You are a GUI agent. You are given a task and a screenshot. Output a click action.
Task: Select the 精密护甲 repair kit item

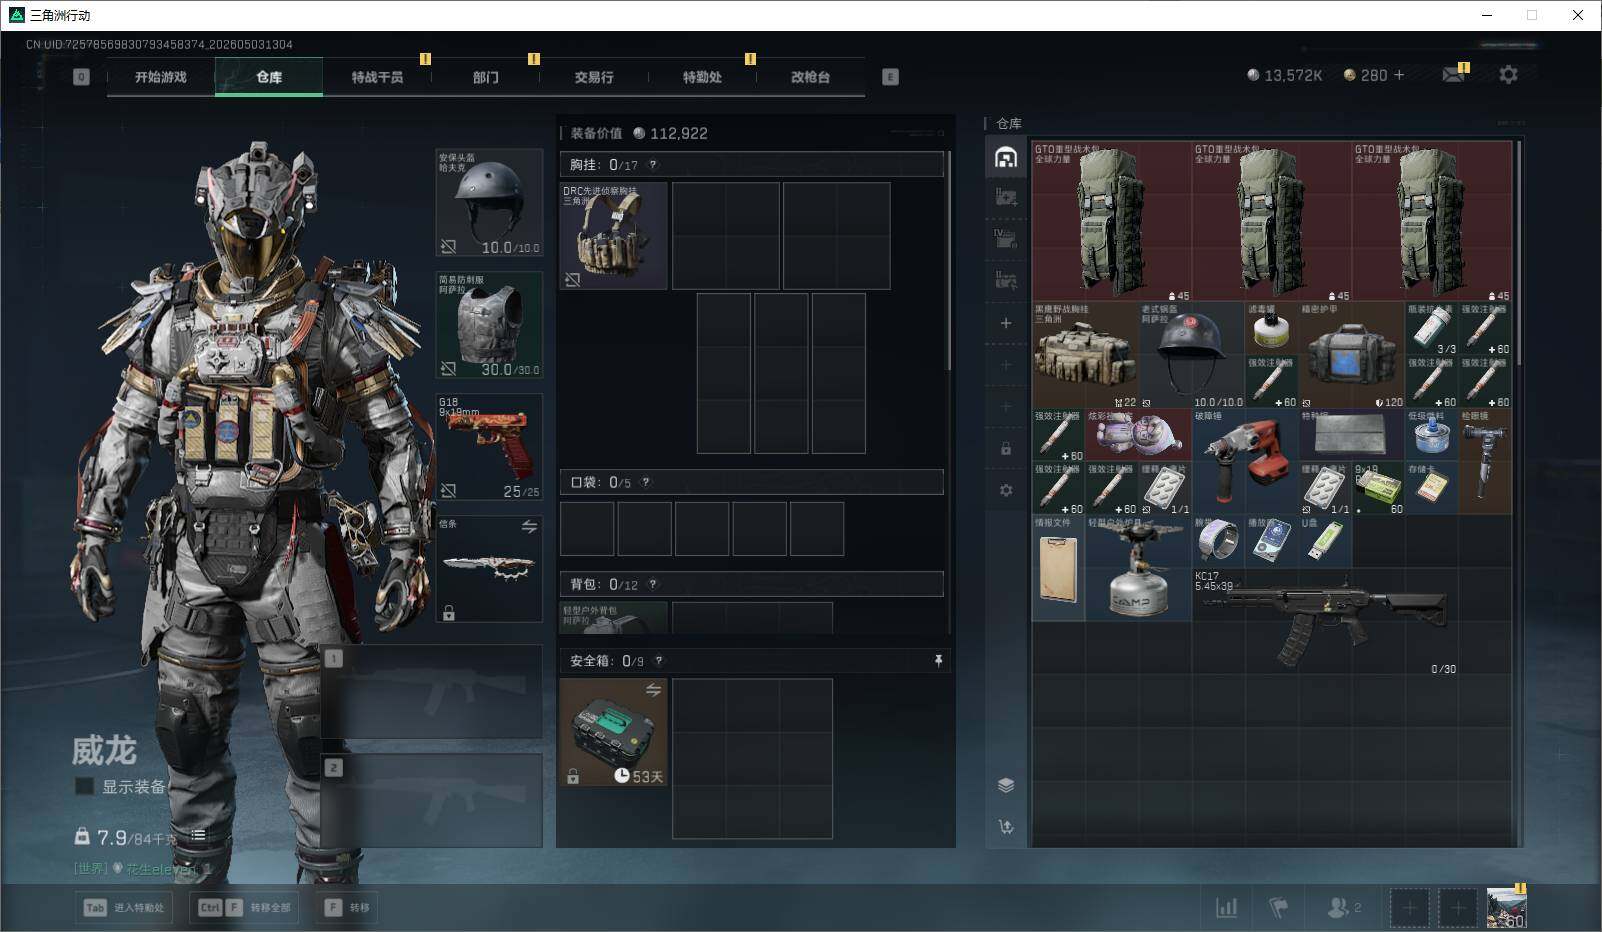(x=1352, y=355)
